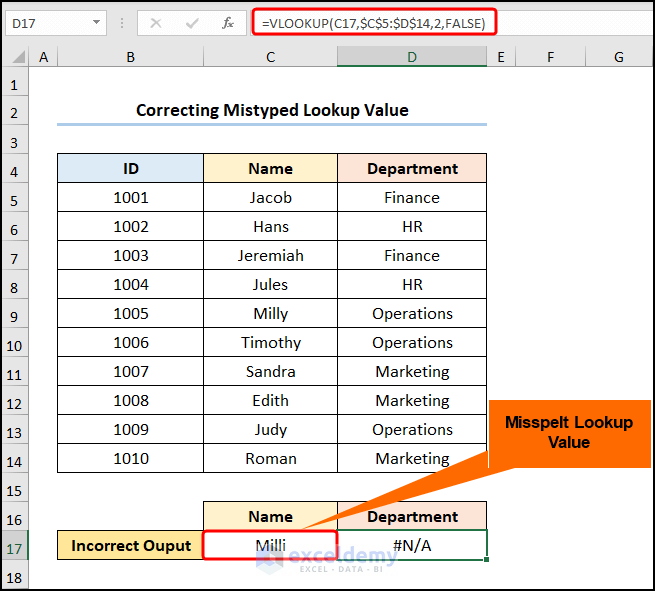Select cell containing Milly
Screen dimensions: 655x591
(x=270, y=313)
